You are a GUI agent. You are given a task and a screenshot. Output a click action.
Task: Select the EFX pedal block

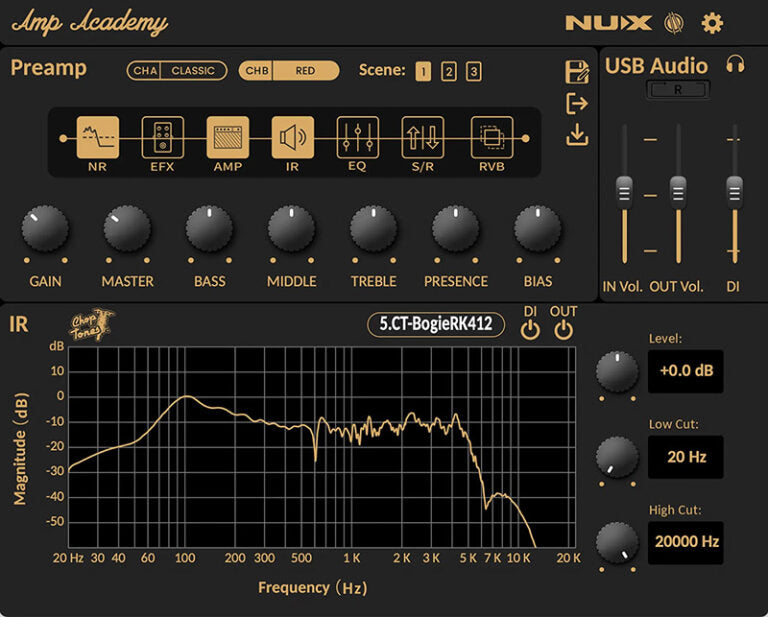tap(163, 137)
